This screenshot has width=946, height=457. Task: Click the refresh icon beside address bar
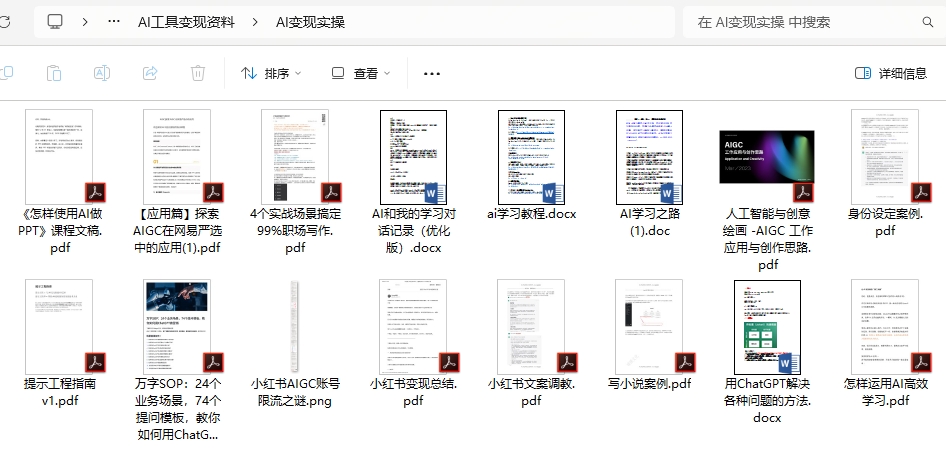[x=5, y=22]
